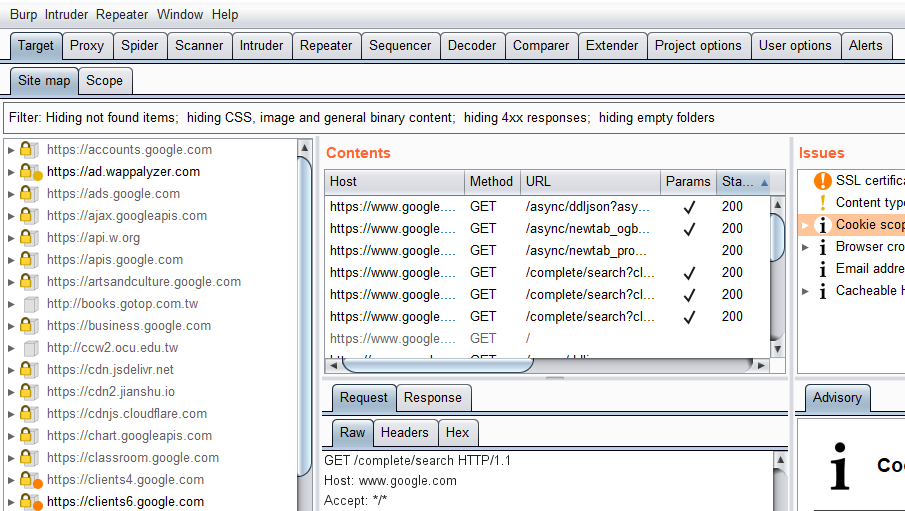Click the page icon for books.gotop.com.tw
This screenshot has width=905, height=511.
(31, 304)
